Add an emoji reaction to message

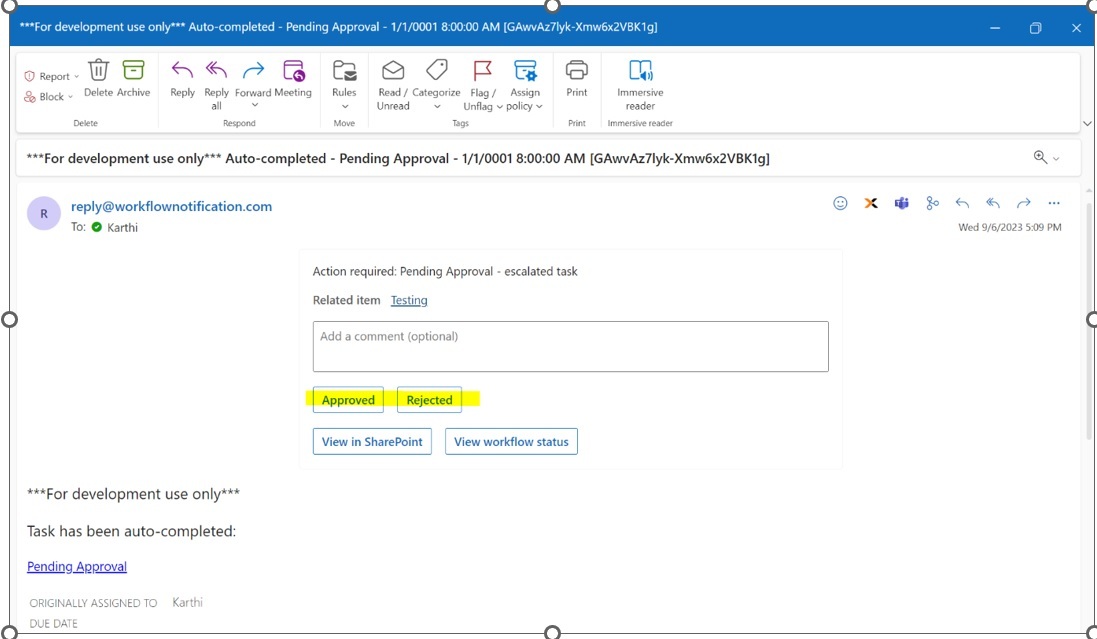click(840, 203)
